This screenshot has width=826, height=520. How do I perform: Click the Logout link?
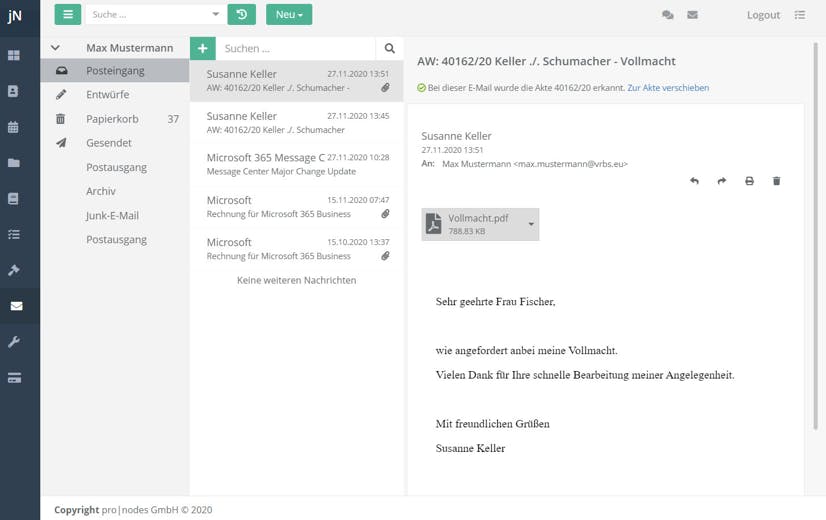pos(763,15)
